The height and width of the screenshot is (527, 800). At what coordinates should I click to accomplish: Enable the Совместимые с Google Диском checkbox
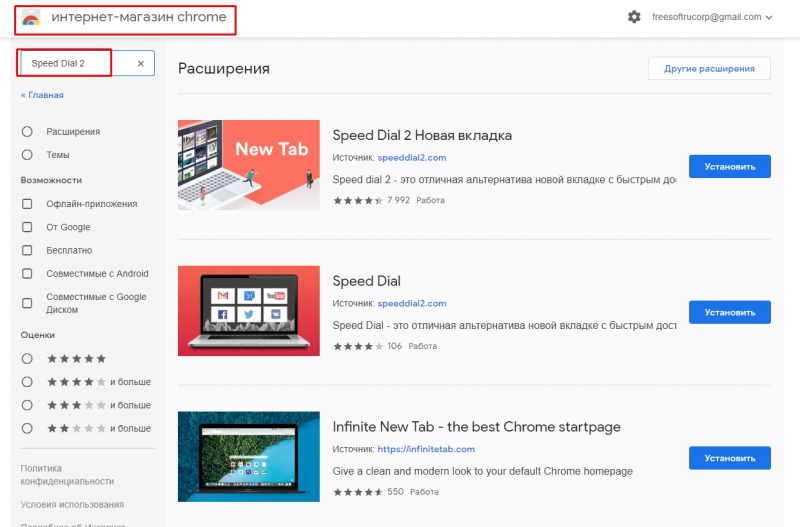(27, 303)
